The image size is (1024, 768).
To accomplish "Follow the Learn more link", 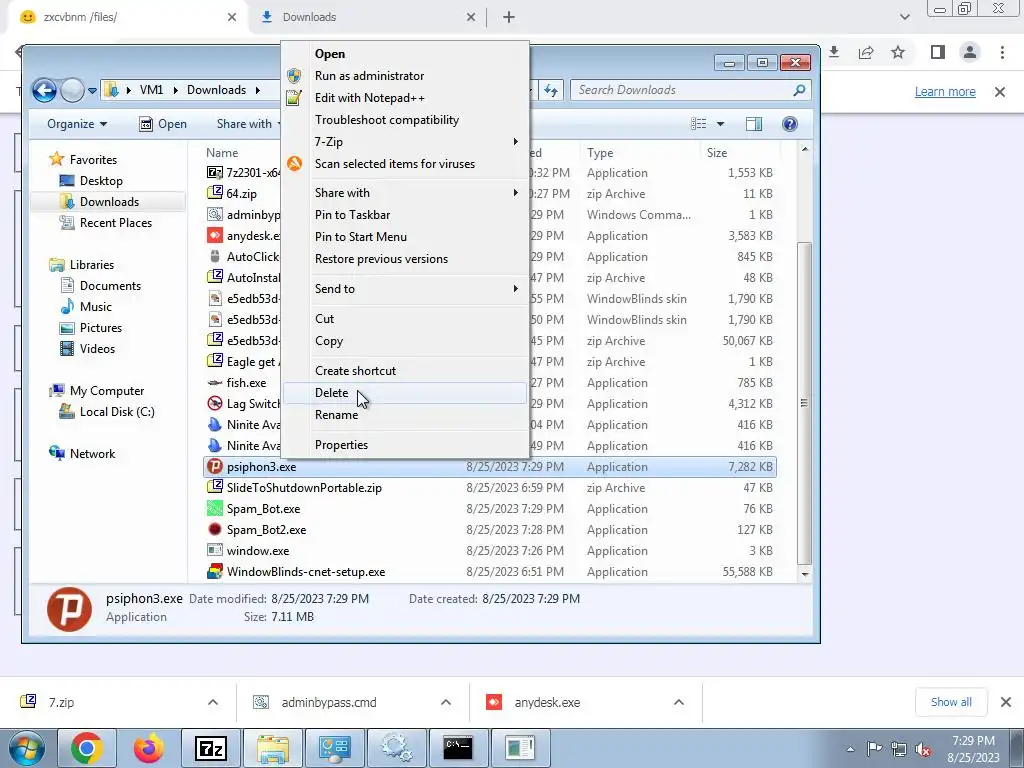I will (x=945, y=92).
